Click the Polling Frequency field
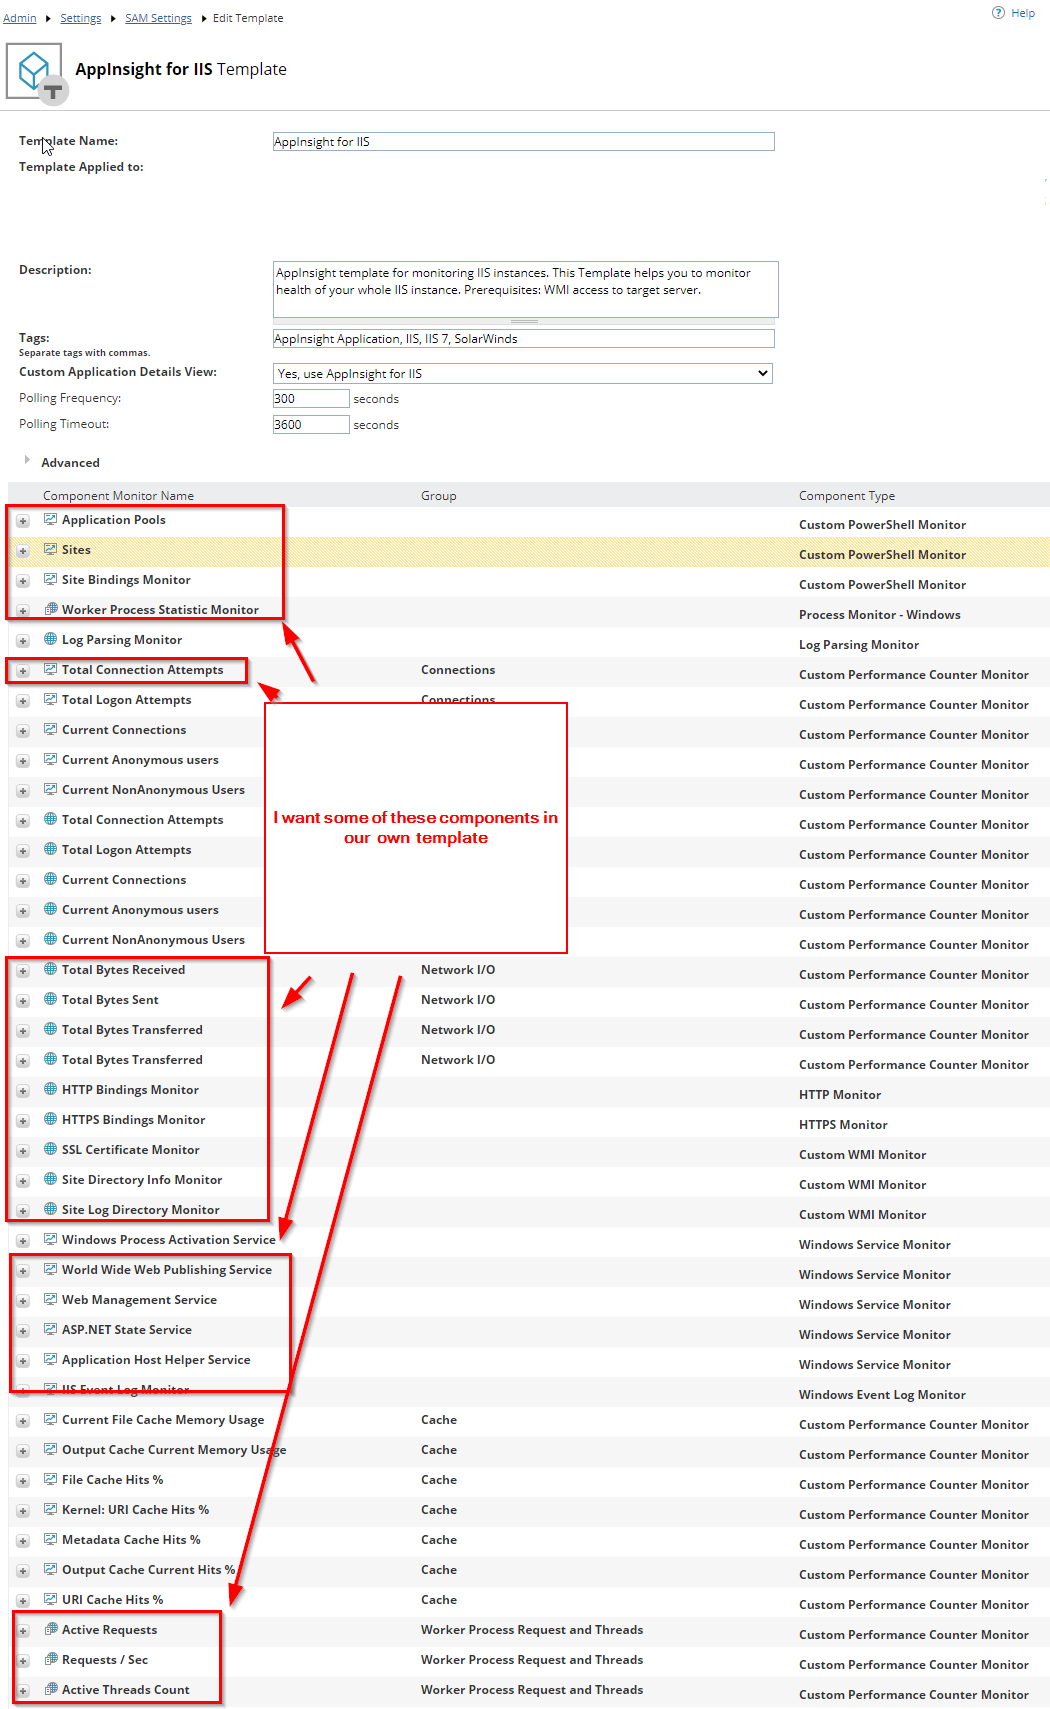This screenshot has width=1050, height=1709. (311, 398)
